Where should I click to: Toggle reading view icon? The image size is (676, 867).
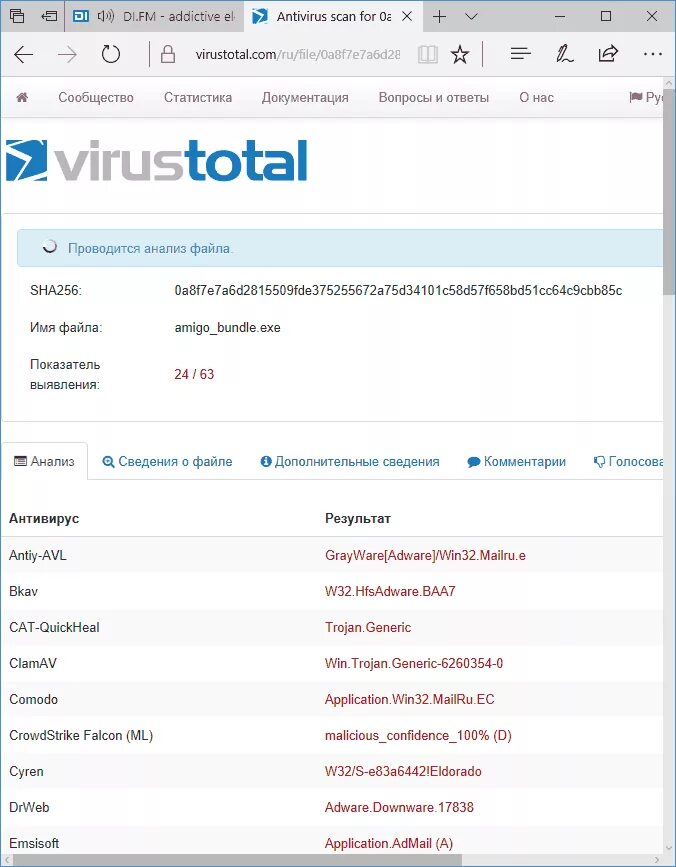click(428, 54)
